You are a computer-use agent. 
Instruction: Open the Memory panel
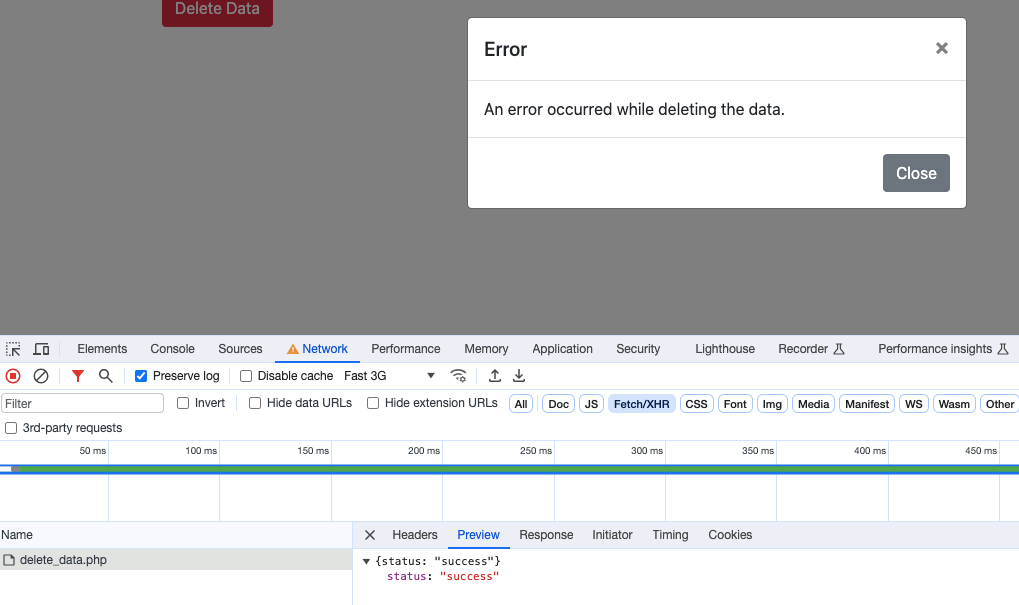point(486,349)
